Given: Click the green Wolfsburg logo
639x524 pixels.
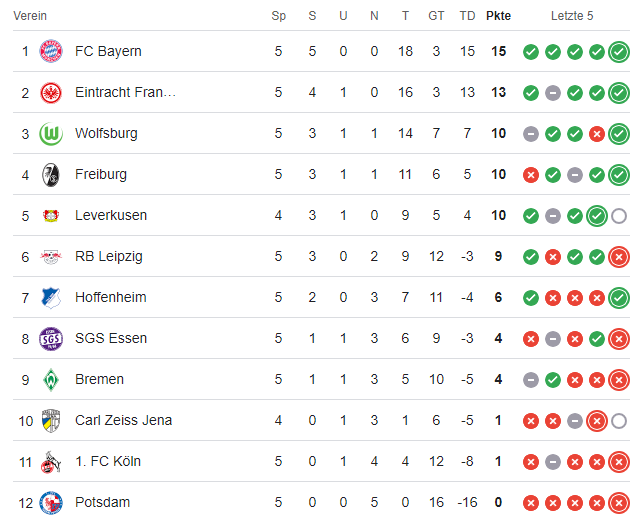Looking at the screenshot, I should pos(51,133).
